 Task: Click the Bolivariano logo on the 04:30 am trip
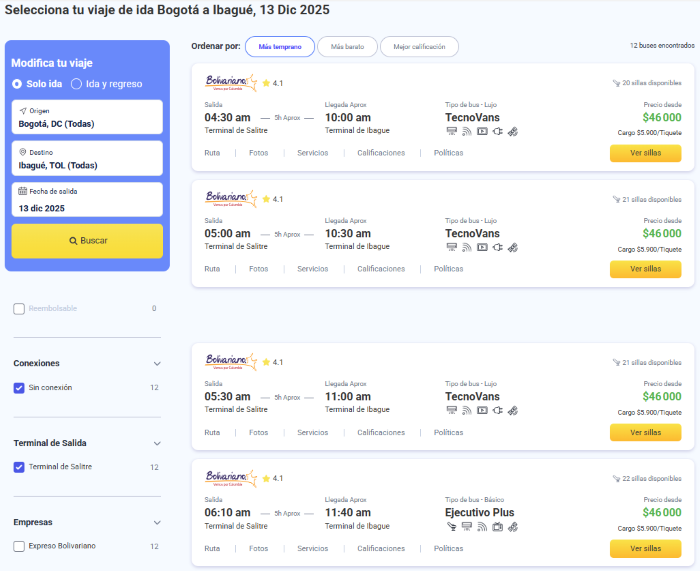coord(231,83)
